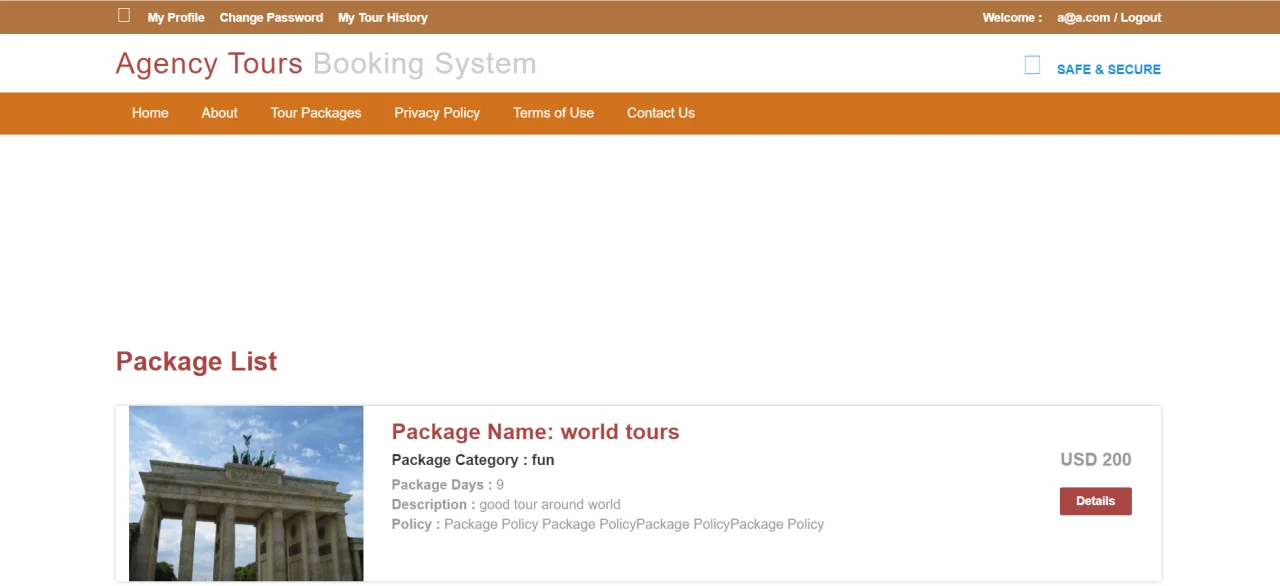Click the Details button for world tours

[1095, 501]
